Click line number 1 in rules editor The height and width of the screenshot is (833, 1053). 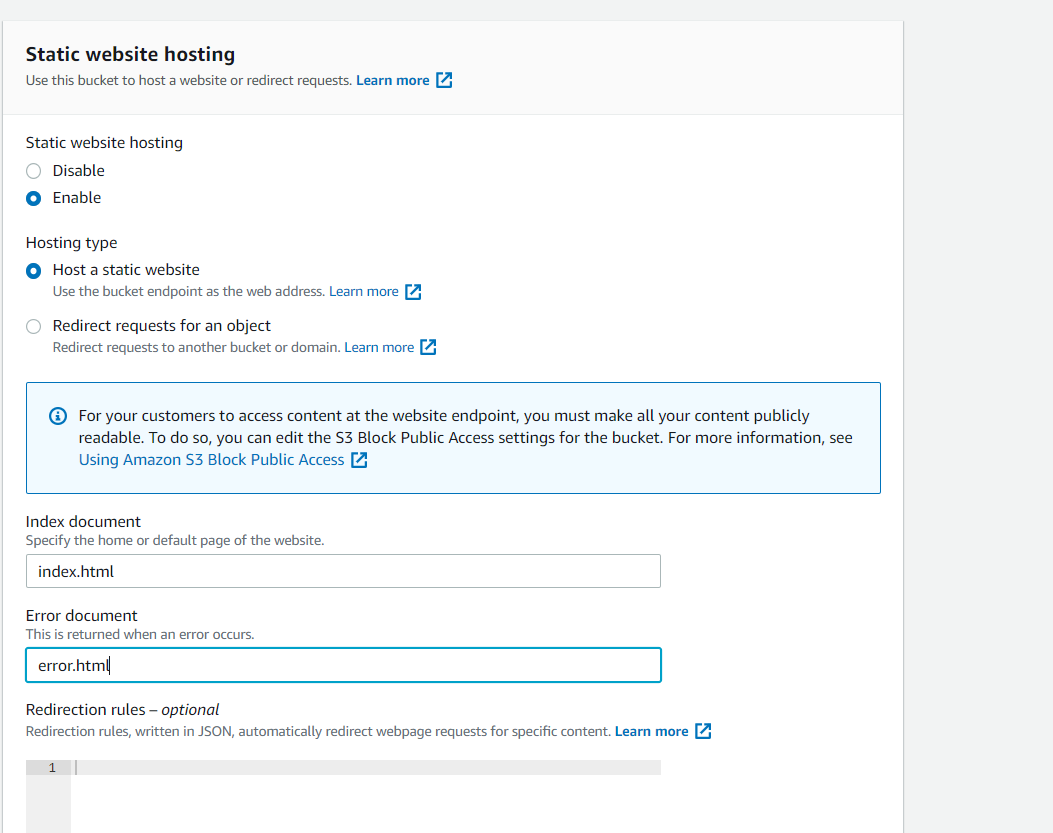click(52, 767)
